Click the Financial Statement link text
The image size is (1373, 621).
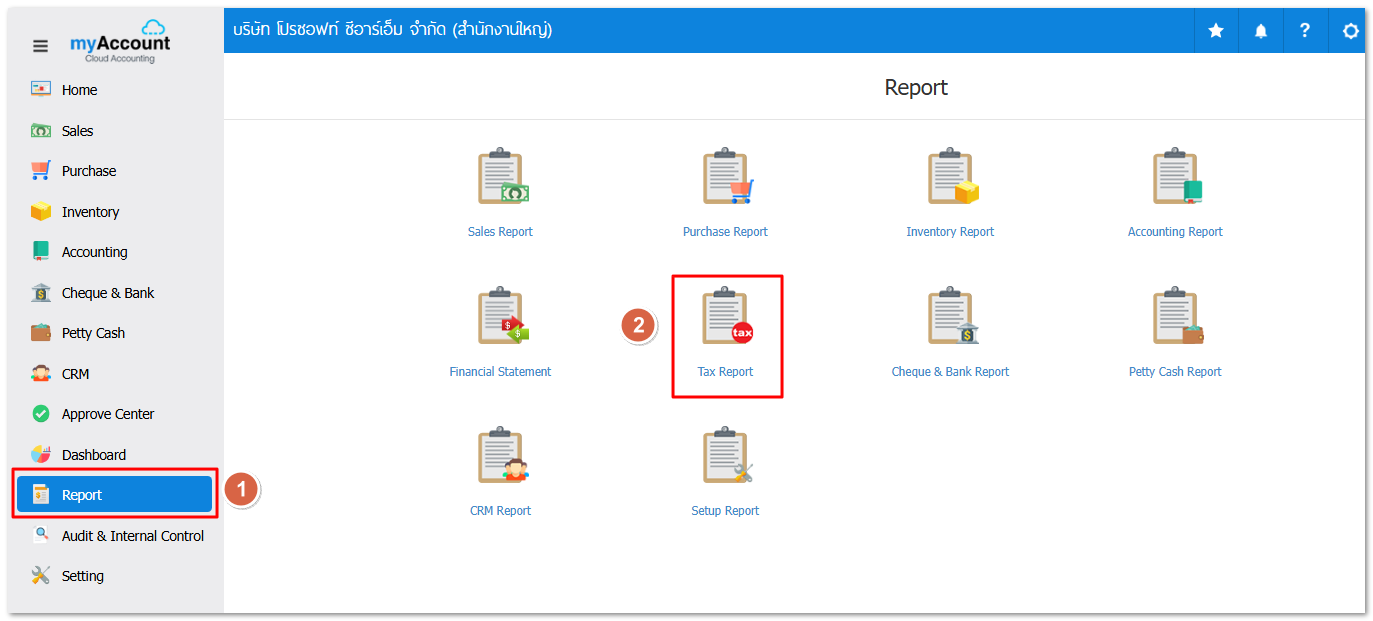(500, 372)
